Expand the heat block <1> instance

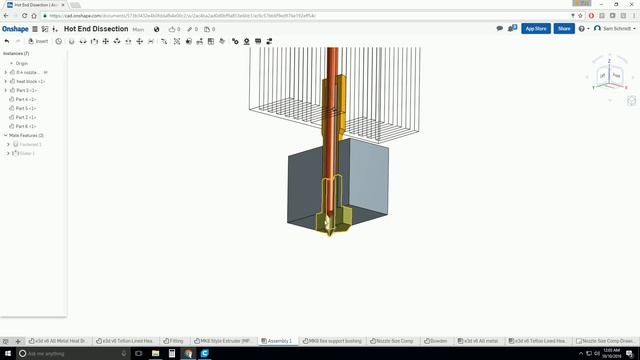click(x=6, y=81)
